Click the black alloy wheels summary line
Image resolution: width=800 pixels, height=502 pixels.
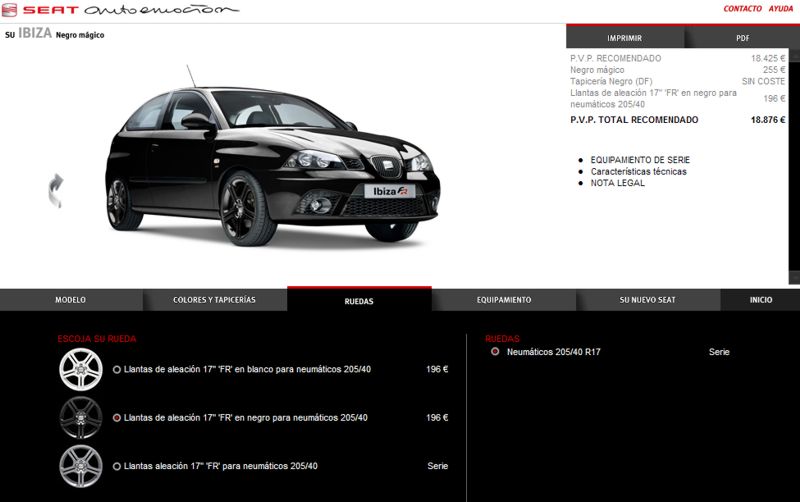678,98
